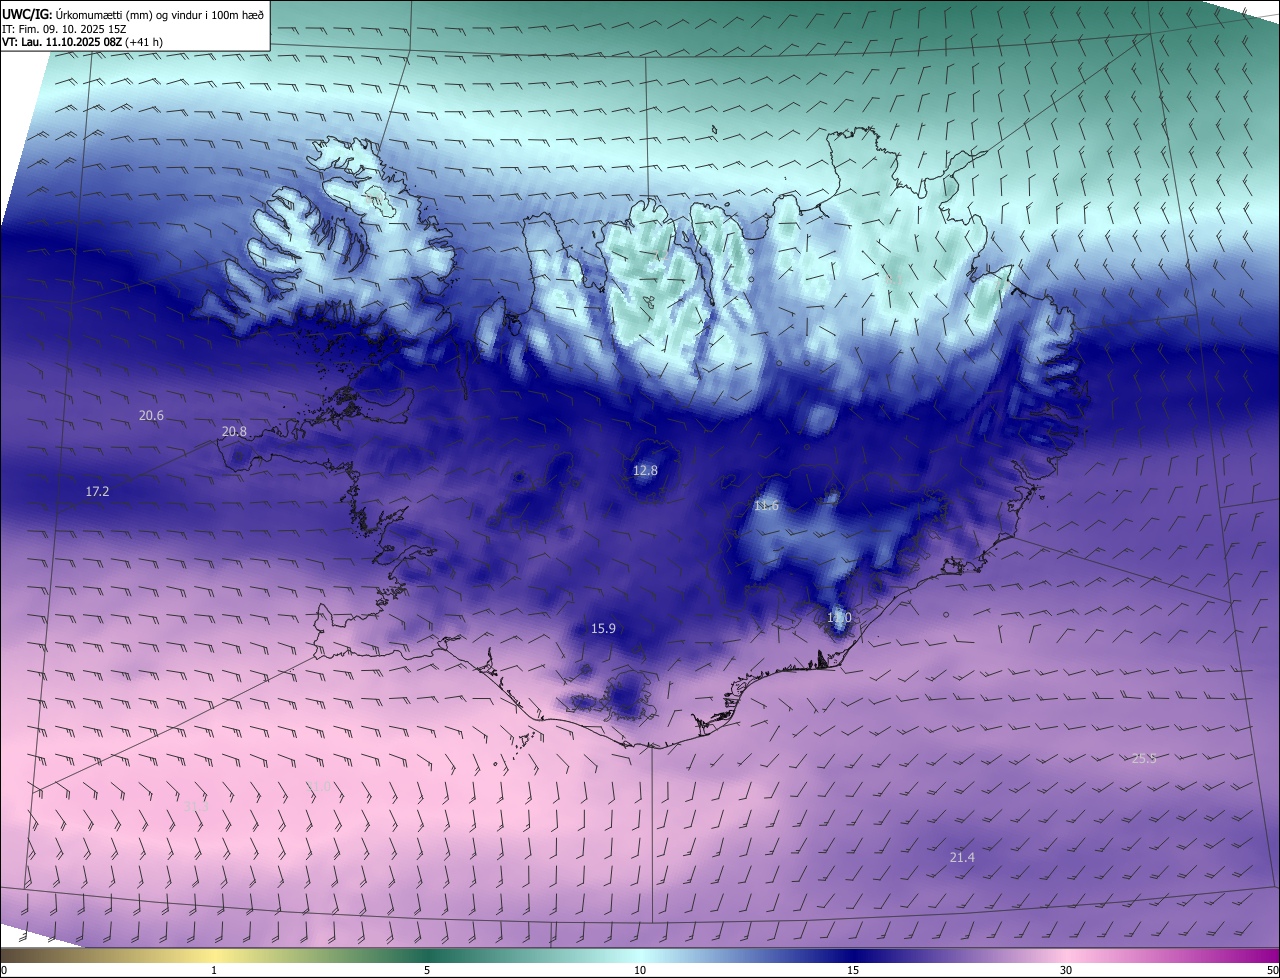Viewport: 1280px width, 978px height.
Task: Click the 20.6 precipitation value on the map
Action: point(151,415)
